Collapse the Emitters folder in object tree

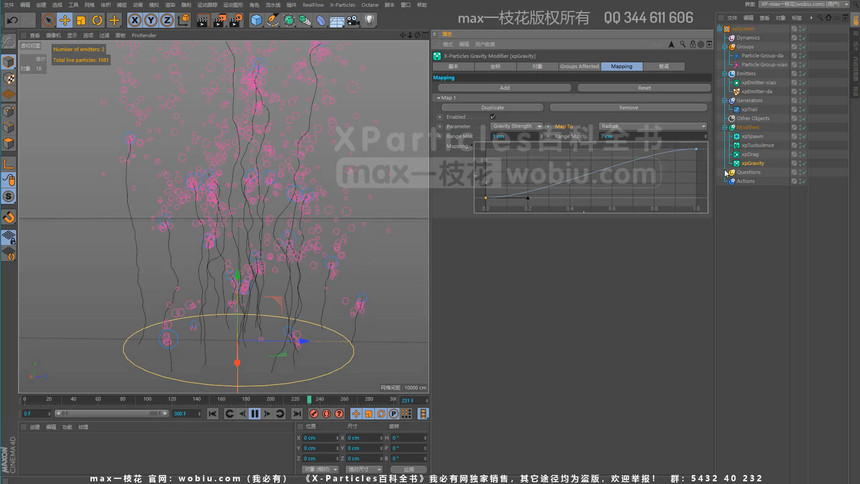[x=725, y=74]
